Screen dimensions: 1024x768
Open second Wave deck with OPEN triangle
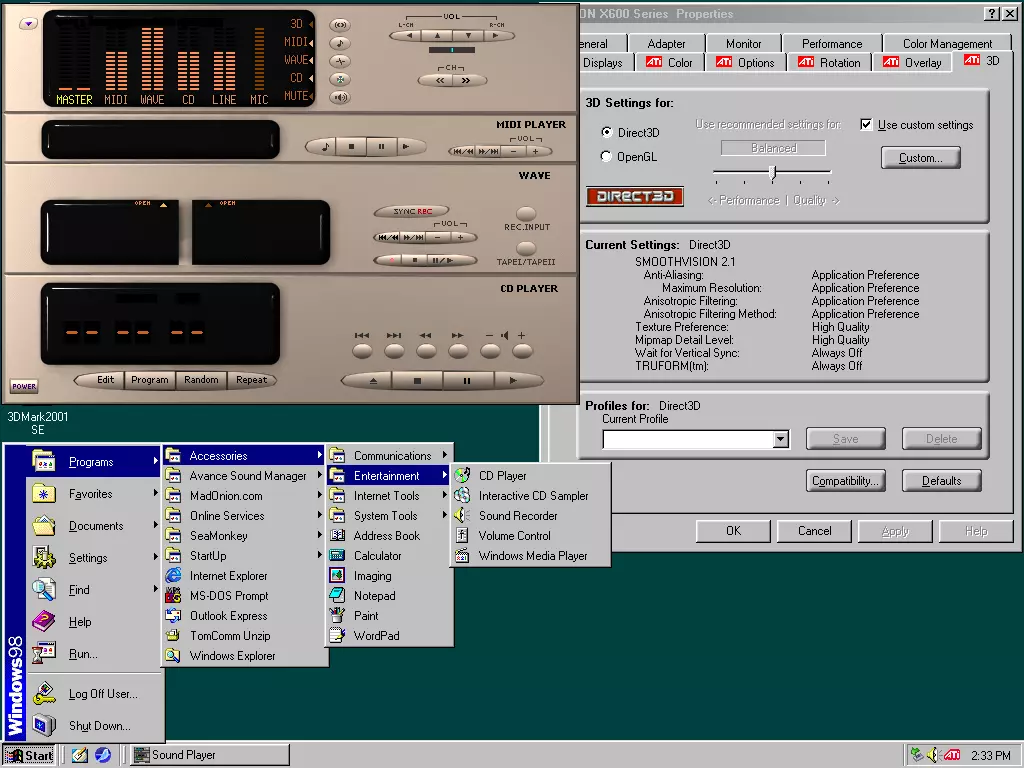pyautogui.click(x=209, y=205)
